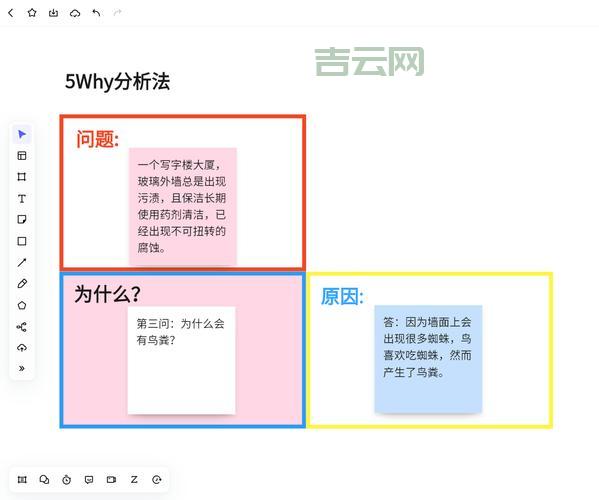Select the pointer selection tool
The image size is (599, 500).
(22, 134)
